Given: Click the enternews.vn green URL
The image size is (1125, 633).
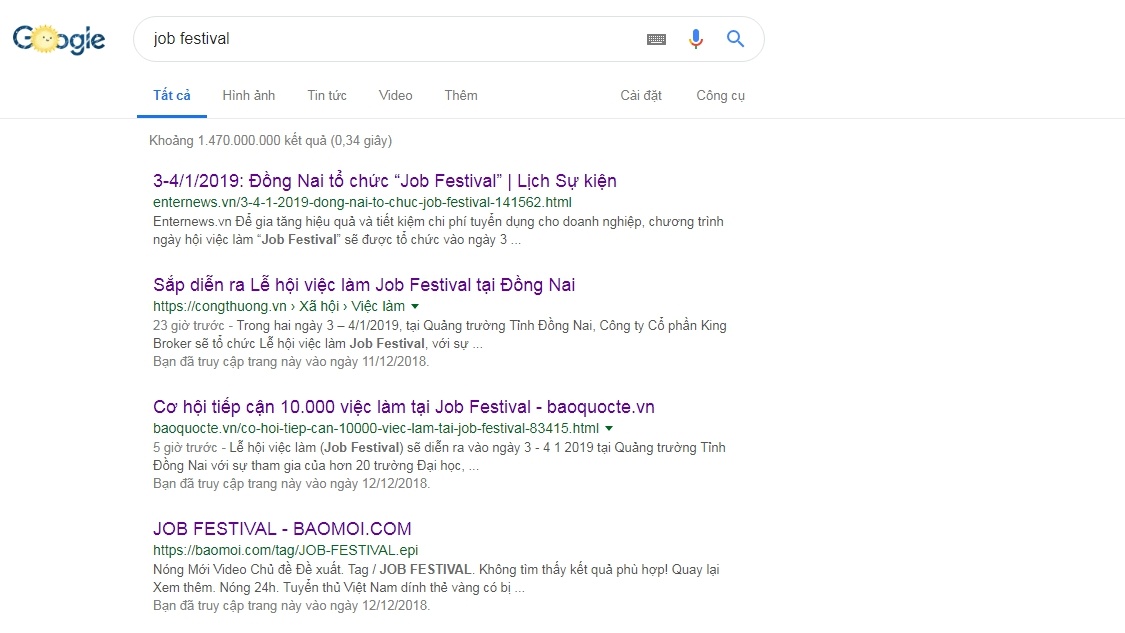Looking at the screenshot, I should [362, 202].
